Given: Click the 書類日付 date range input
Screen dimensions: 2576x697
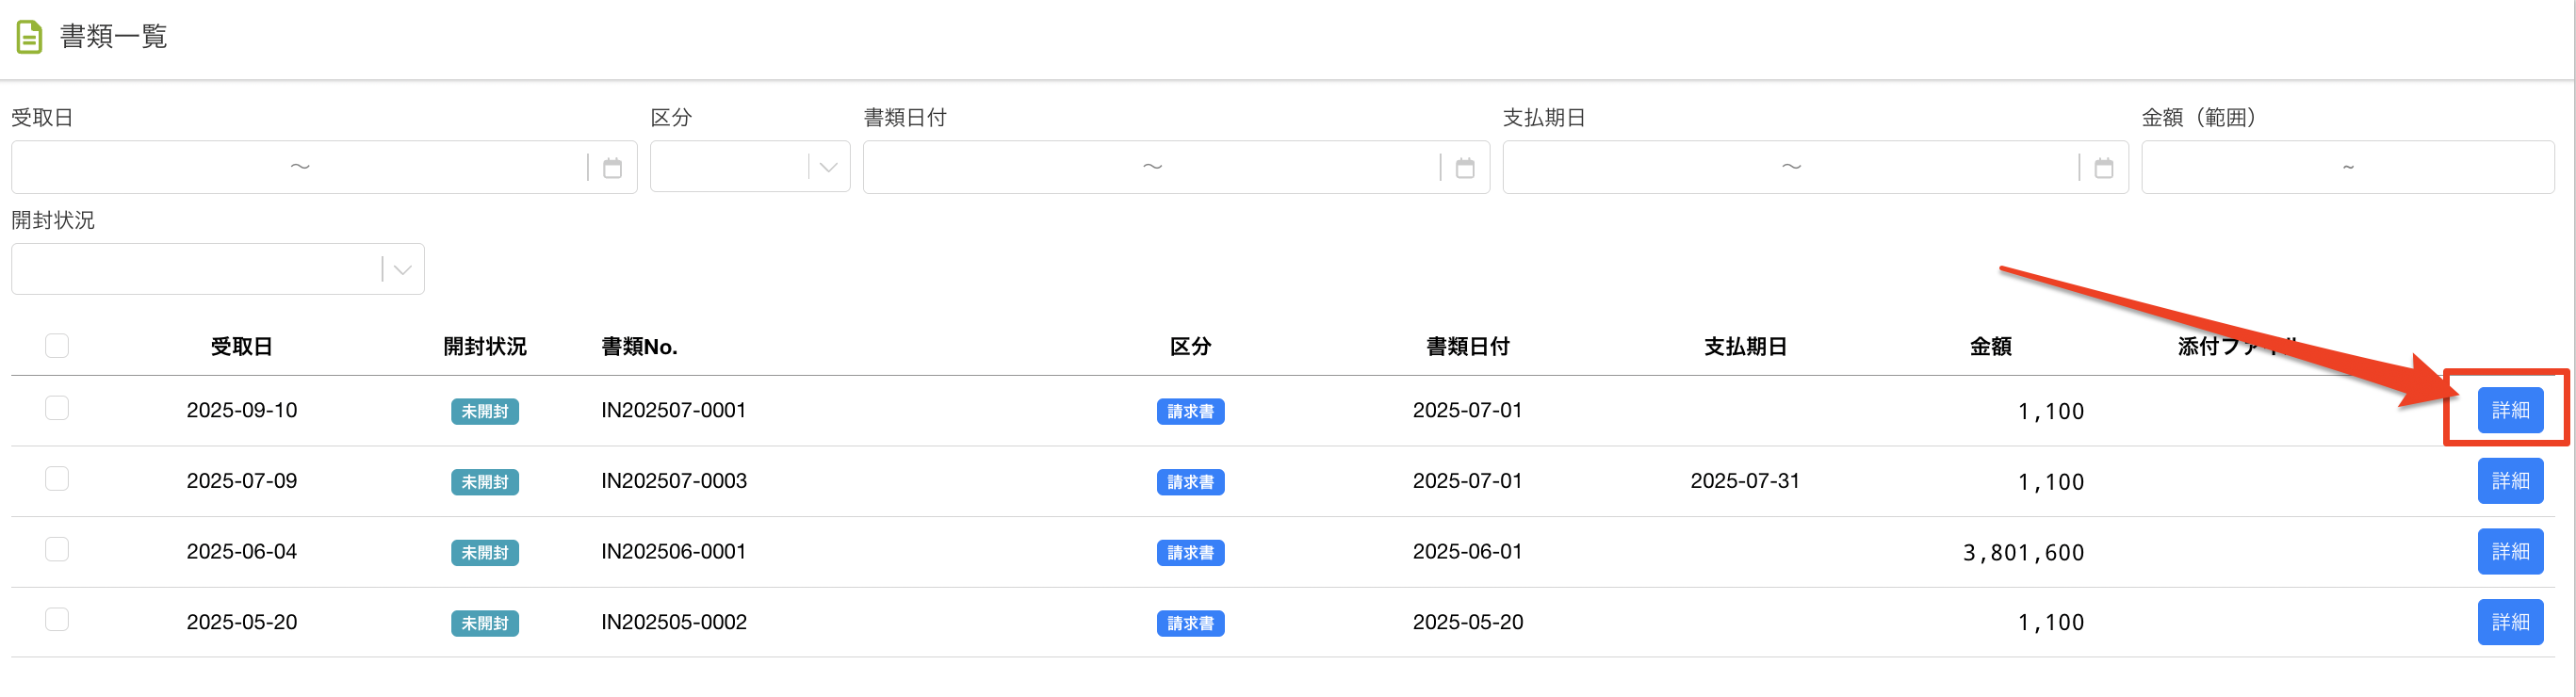Looking at the screenshot, I should click(x=1176, y=167).
